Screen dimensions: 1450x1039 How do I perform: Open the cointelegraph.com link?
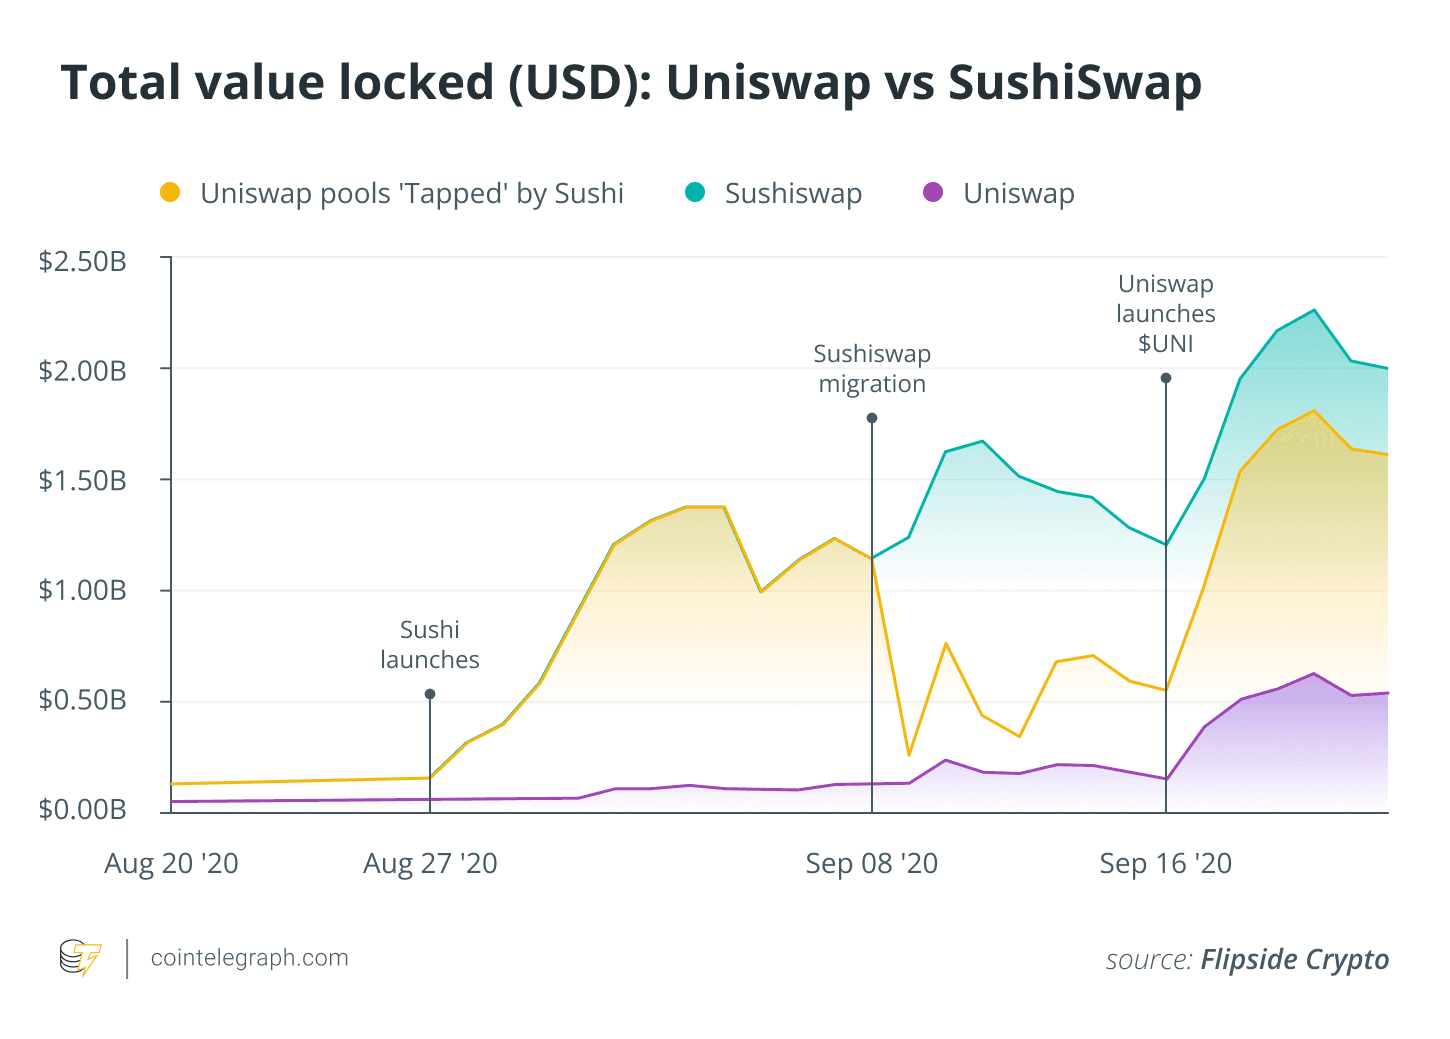249,958
